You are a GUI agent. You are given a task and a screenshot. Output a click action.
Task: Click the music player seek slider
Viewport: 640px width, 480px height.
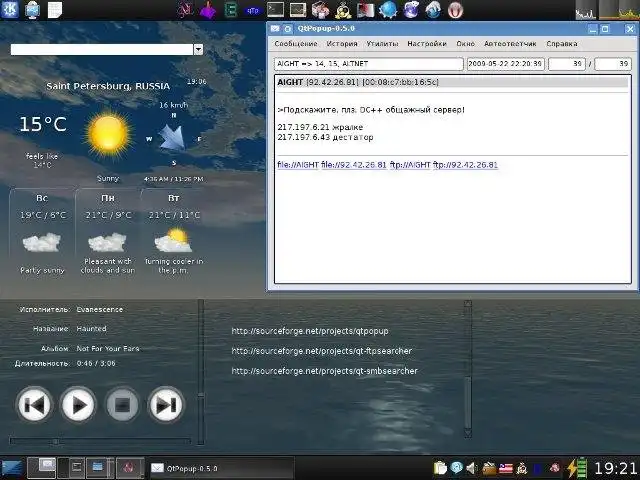pos(100,441)
